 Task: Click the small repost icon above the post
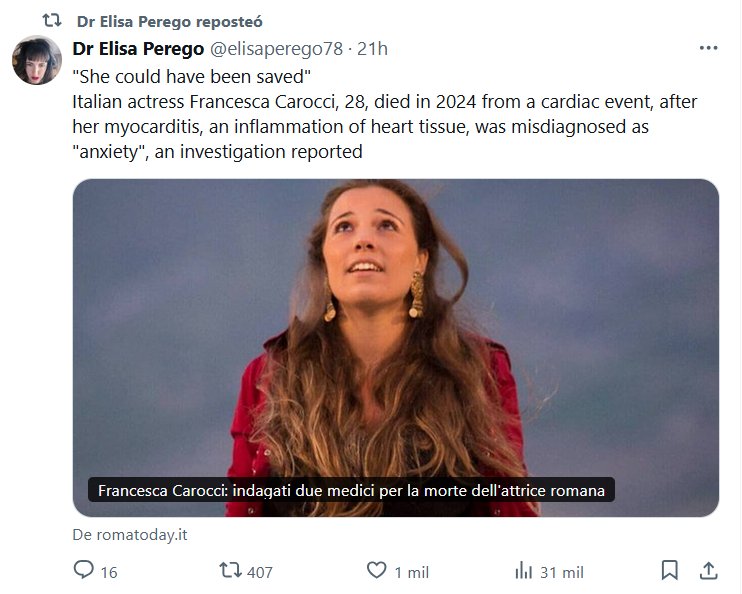click(x=52, y=20)
